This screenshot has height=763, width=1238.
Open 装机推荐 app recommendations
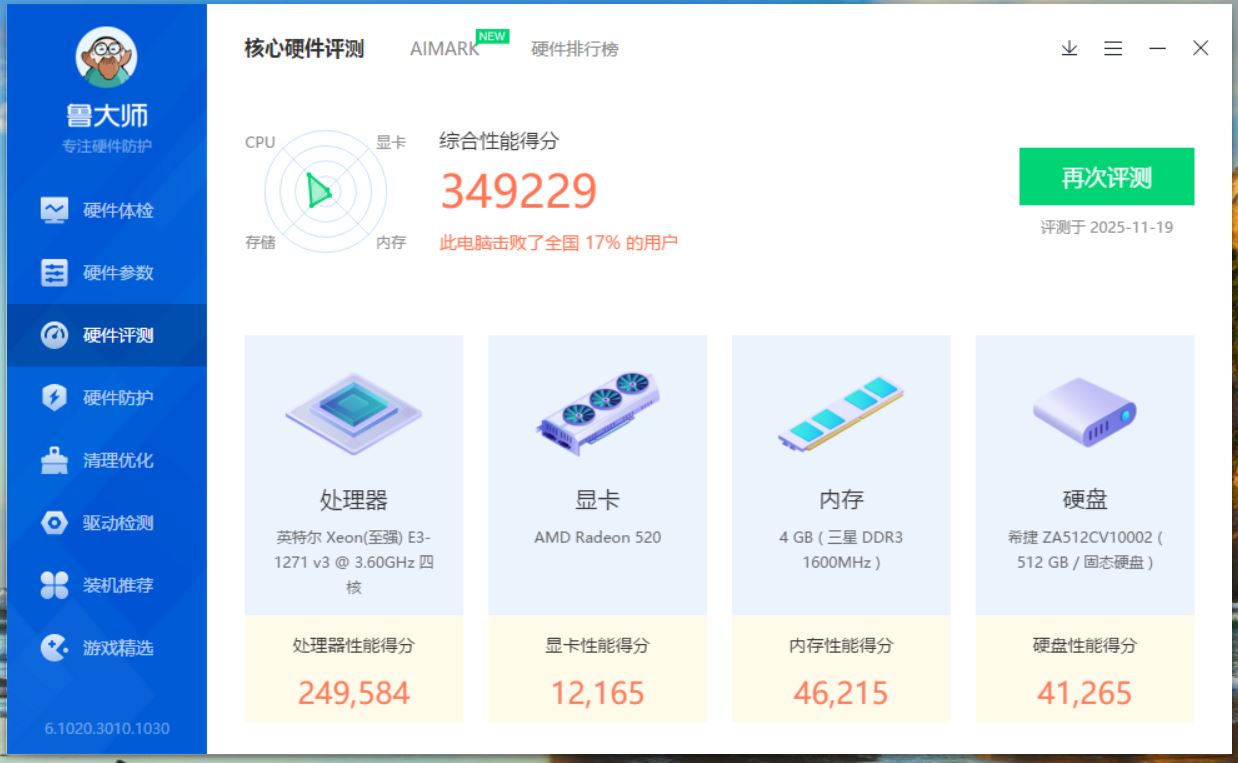point(107,586)
